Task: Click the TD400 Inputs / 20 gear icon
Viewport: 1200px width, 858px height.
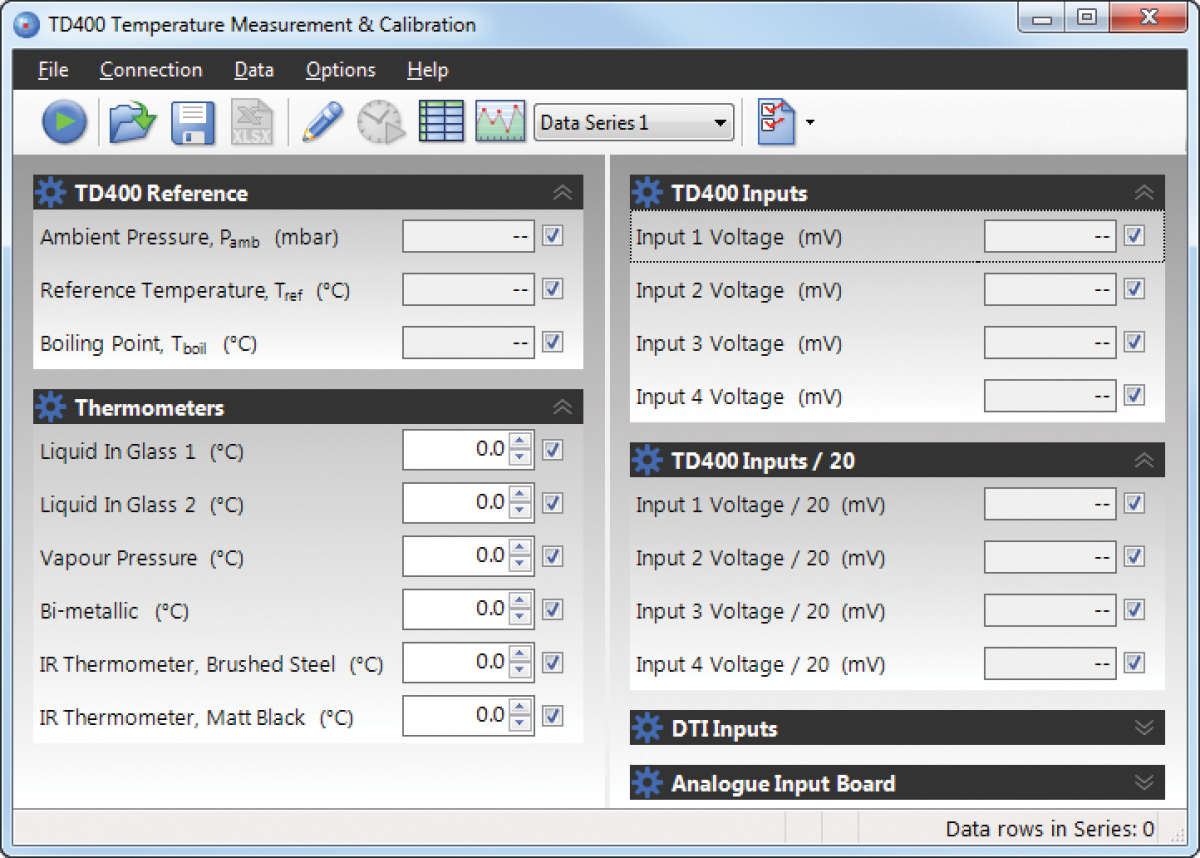Action: [648, 460]
